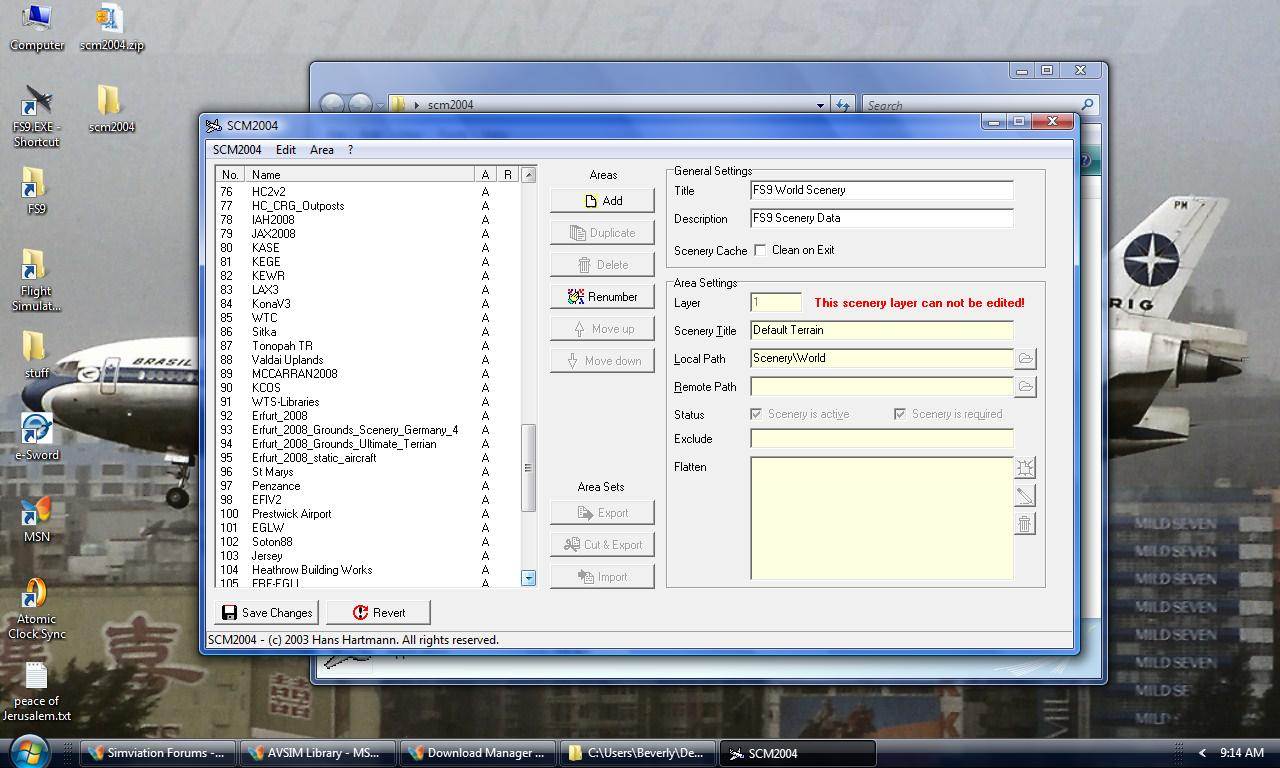Click the flatten delete trash icon
1280x768 pixels.
[x=1025, y=523]
